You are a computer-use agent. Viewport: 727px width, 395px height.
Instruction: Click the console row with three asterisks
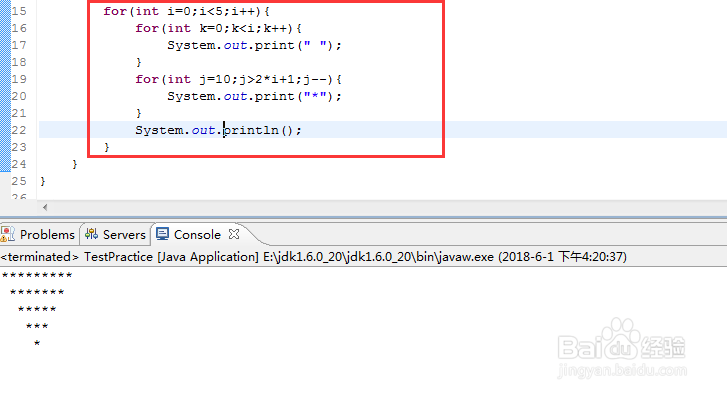pyautogui.click(x=37, y=326)
